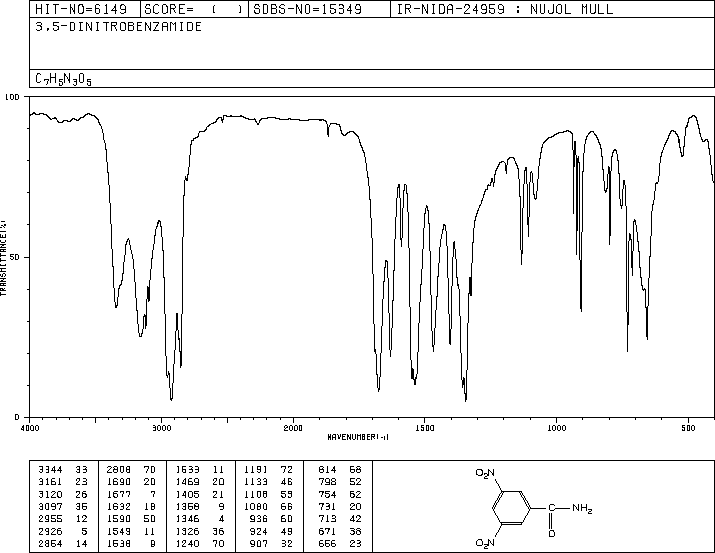Select peak table entry 656
715x553 pixels.
pyautogui.click(x=327, y=543)
